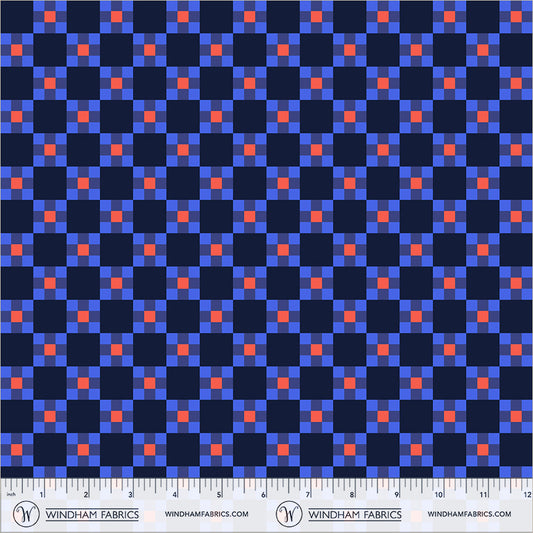Click ruler number 1
Image resolution: width=533 pixels, height=533 pixels.
[x=42, y=495]
